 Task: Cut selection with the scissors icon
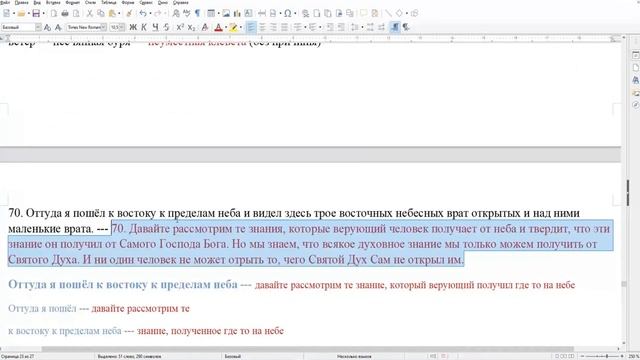[x=89, y=13]
